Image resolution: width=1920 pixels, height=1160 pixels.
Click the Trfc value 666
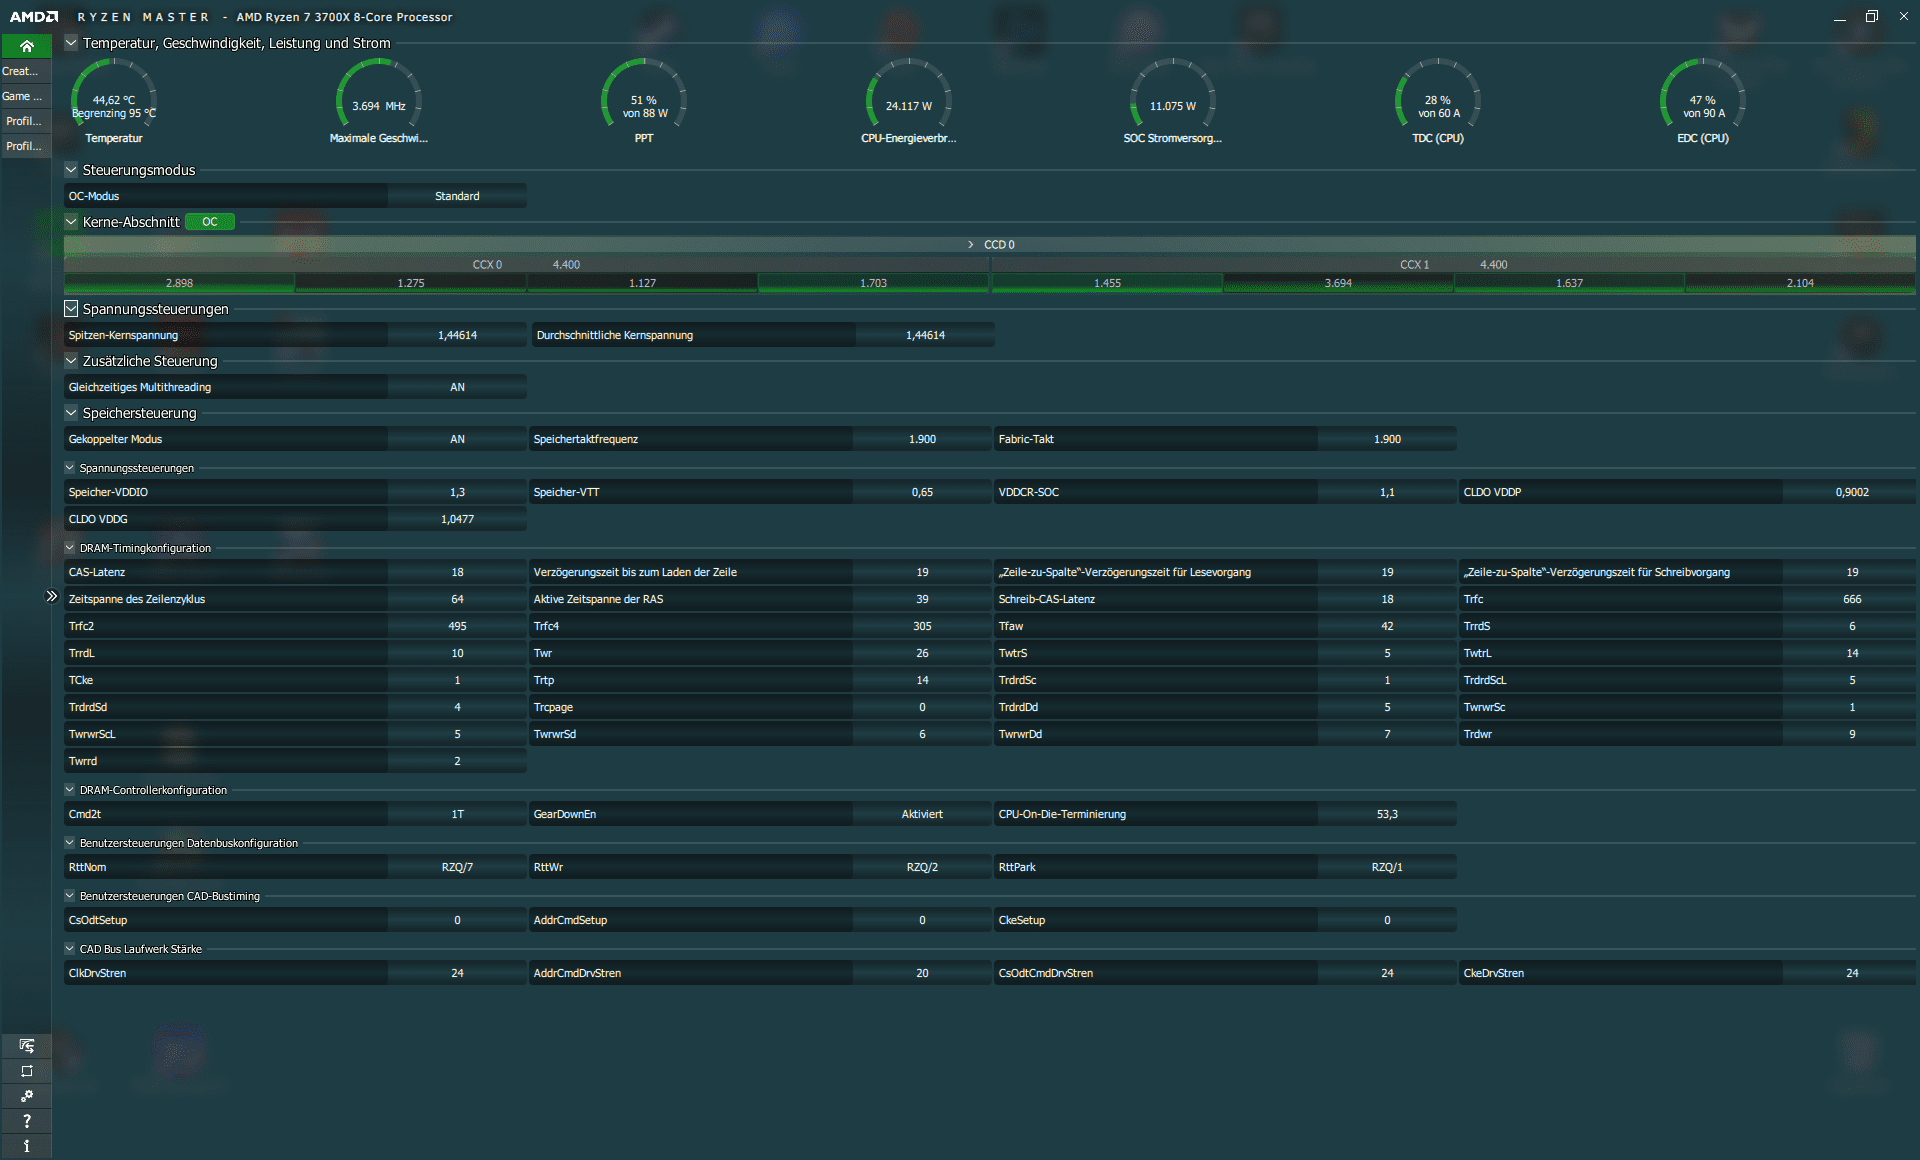coord(1852,599)
